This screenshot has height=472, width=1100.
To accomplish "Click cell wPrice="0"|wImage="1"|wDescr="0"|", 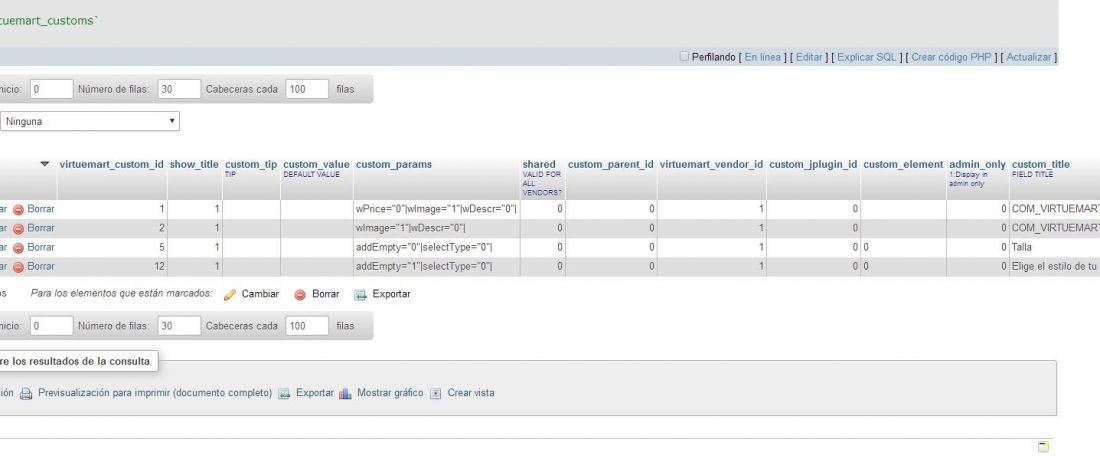I will click(436, 209).
